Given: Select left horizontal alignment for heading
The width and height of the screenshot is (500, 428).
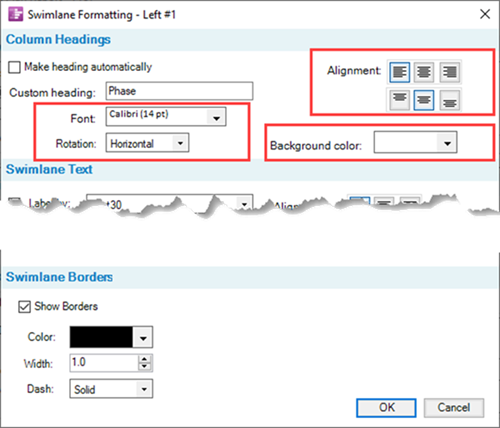Looking at the screenshot, I should click(399, 72).
